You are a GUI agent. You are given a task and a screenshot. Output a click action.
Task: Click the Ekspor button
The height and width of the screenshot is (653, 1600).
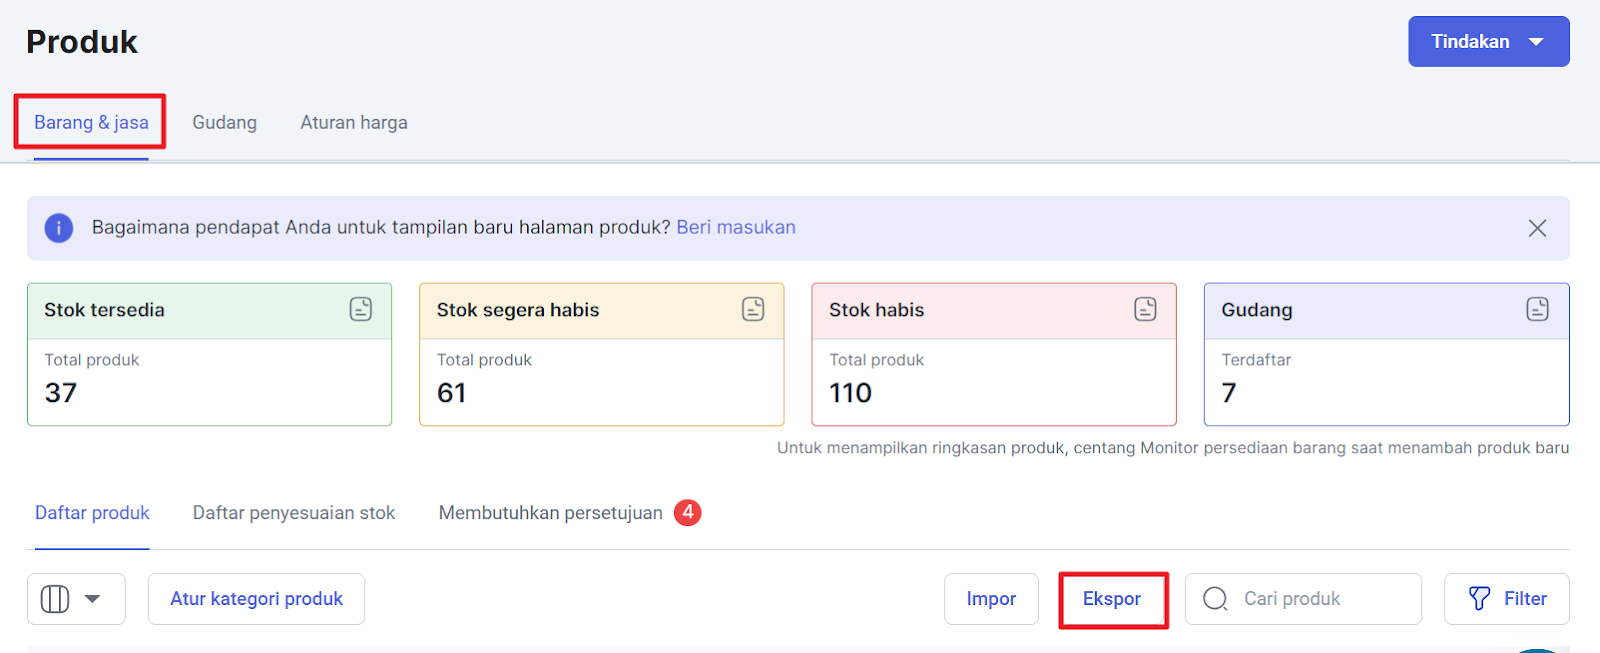1112,599
